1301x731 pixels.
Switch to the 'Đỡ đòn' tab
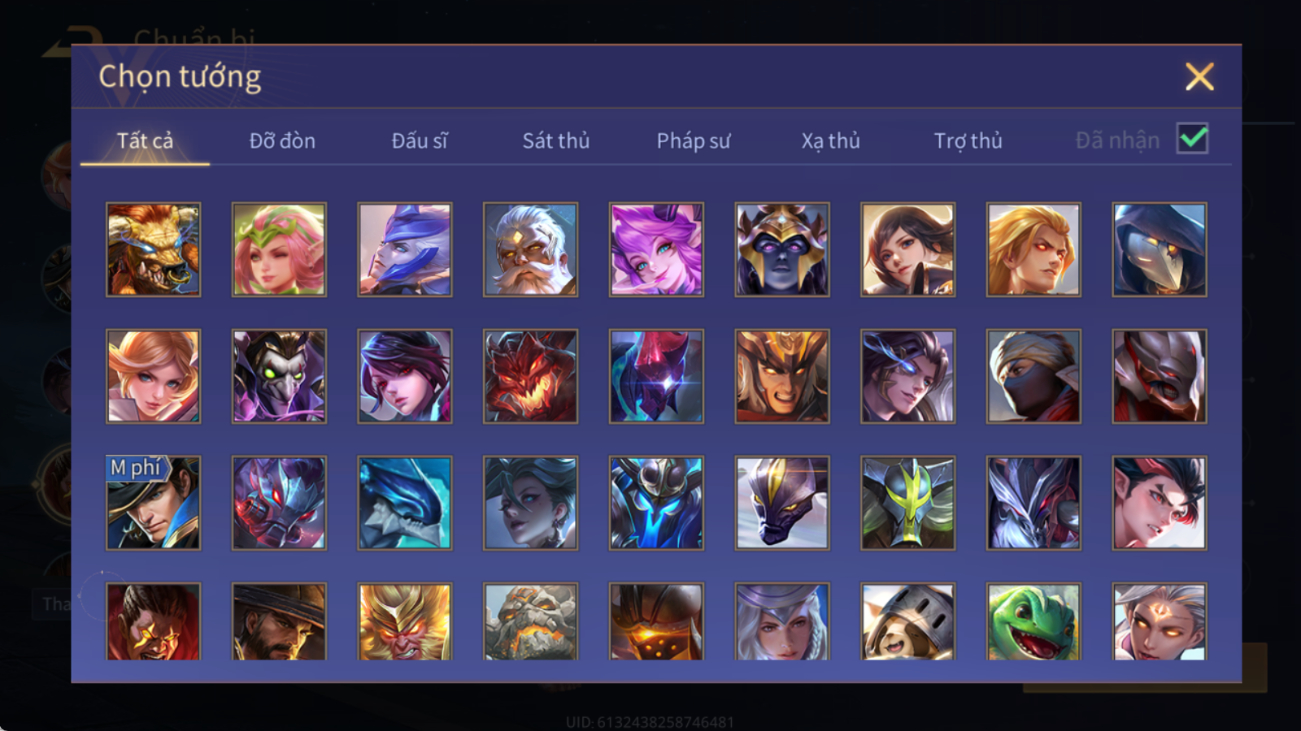click(282, 141)
